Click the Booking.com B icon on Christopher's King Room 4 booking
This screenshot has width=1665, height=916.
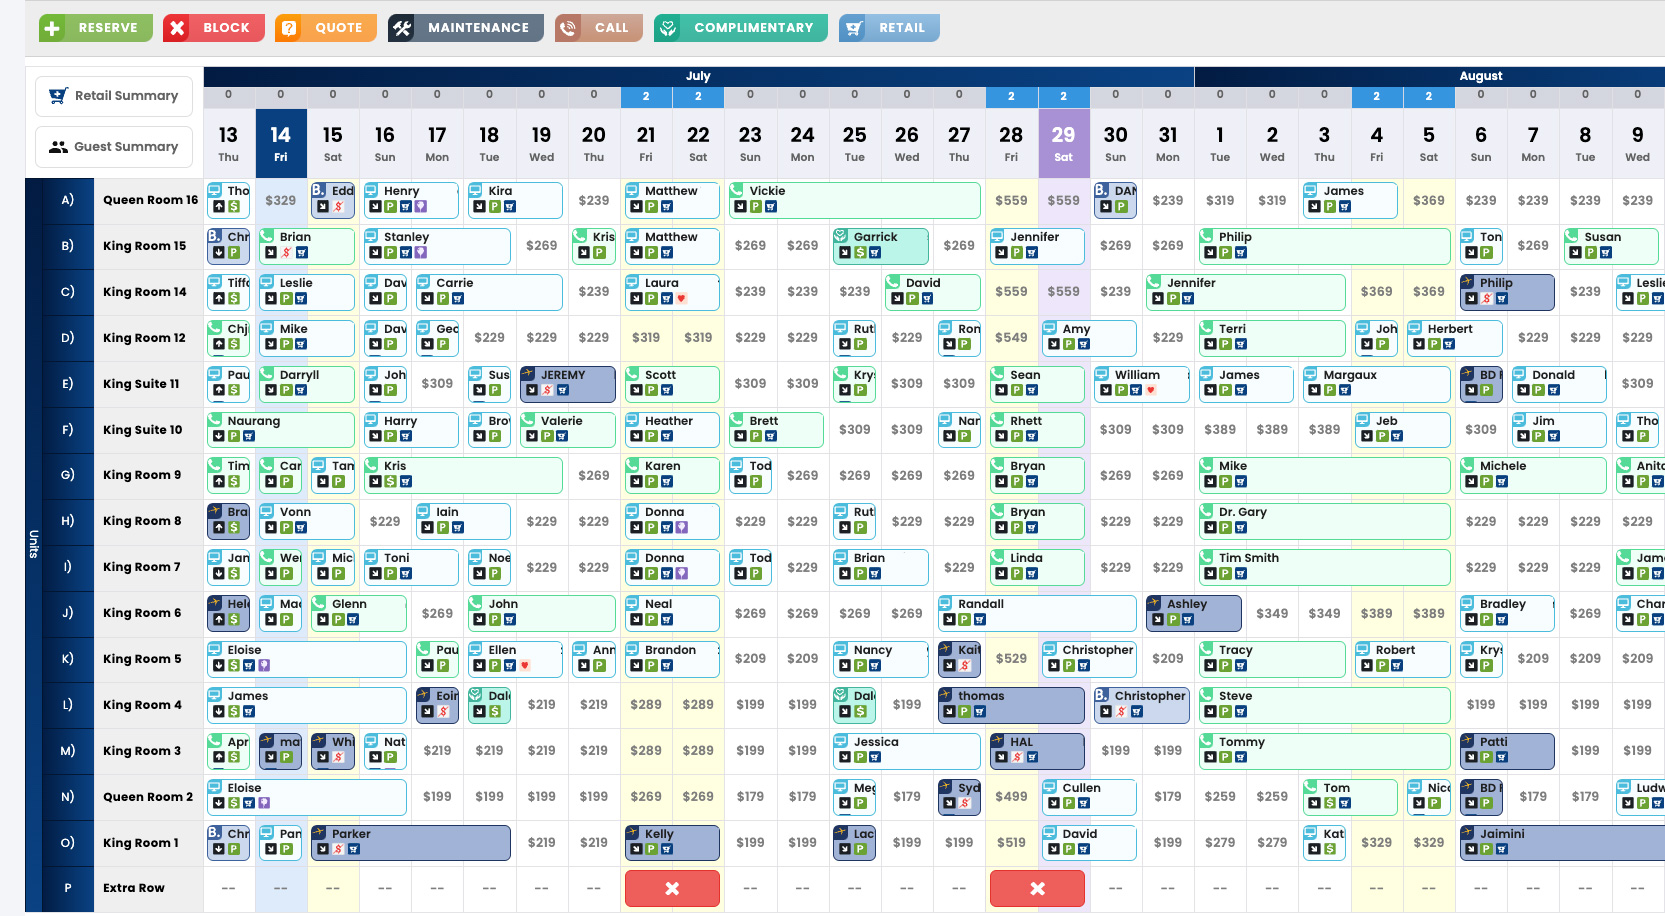pyautogui.click(x=1101, y=695)
